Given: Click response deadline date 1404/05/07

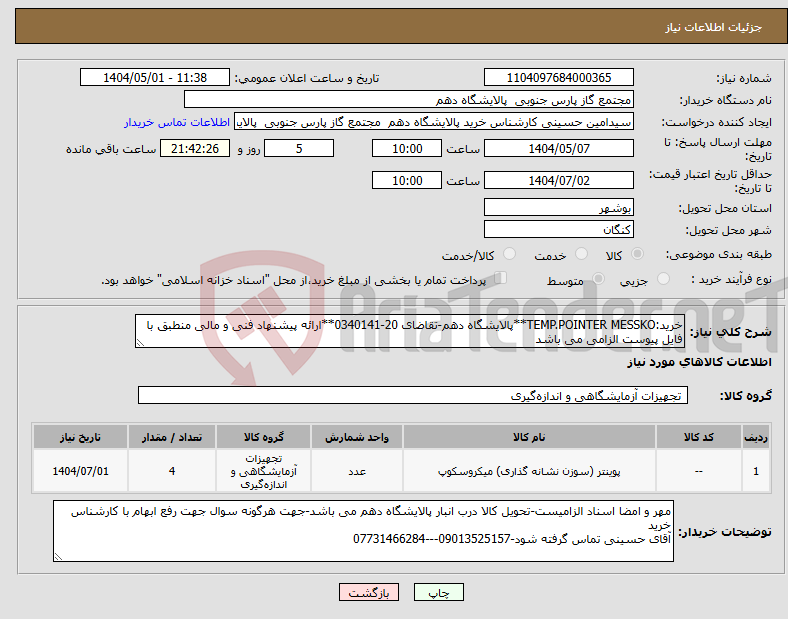Looking at the screenshot, I should 558,149.
